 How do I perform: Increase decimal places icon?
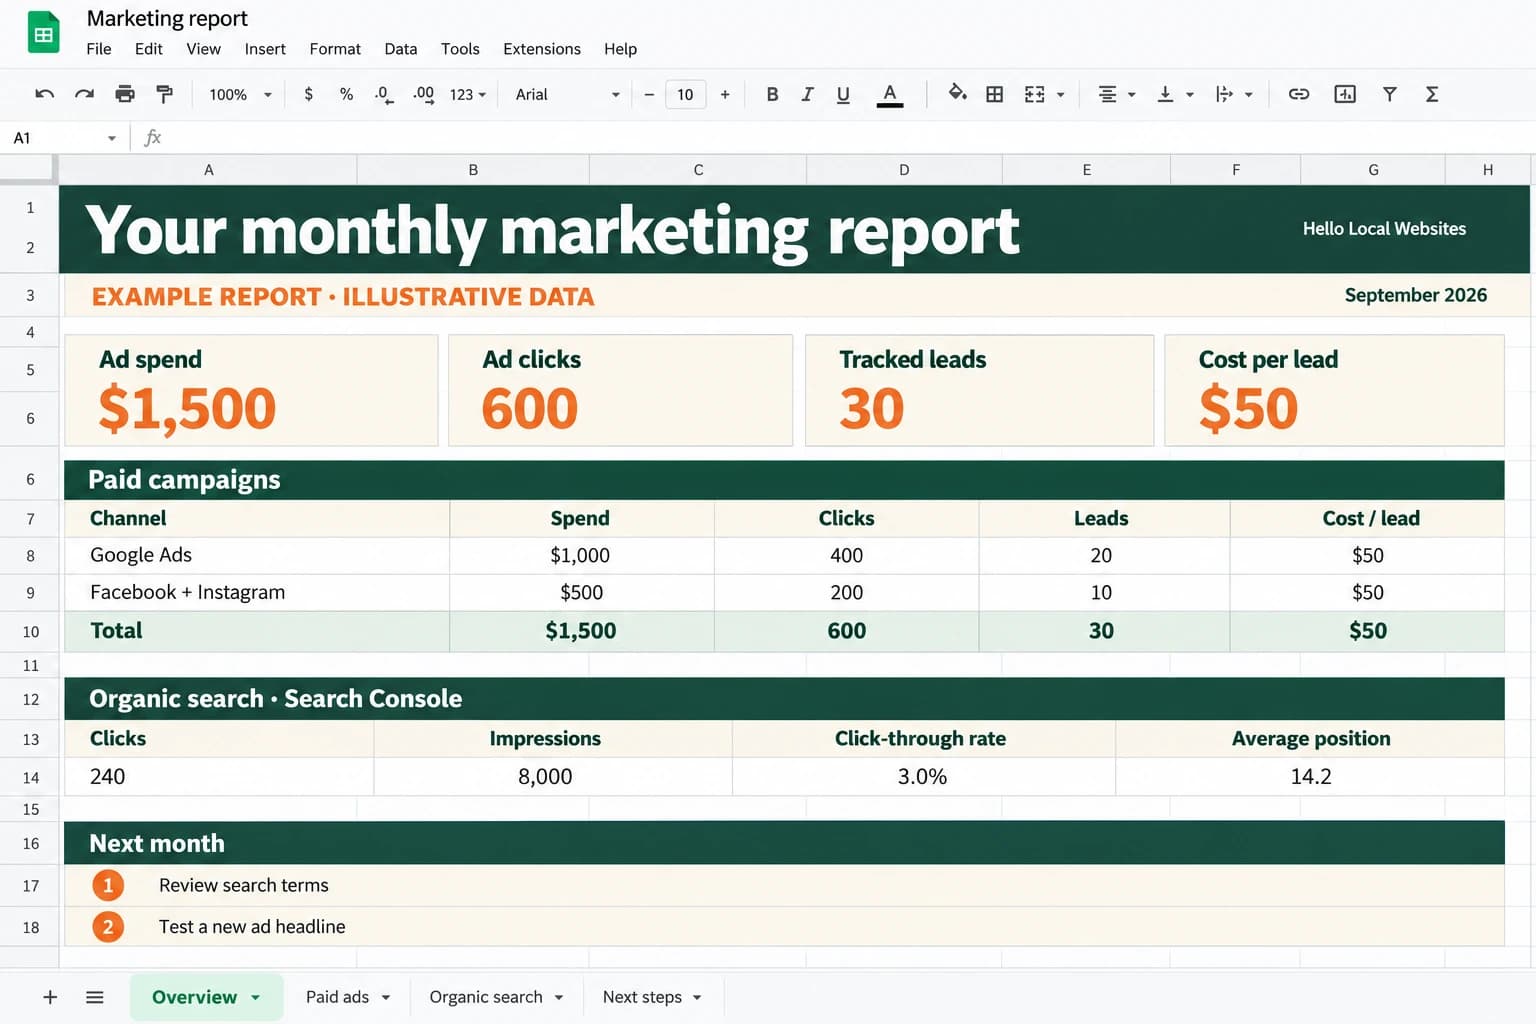tap(423, 94)
